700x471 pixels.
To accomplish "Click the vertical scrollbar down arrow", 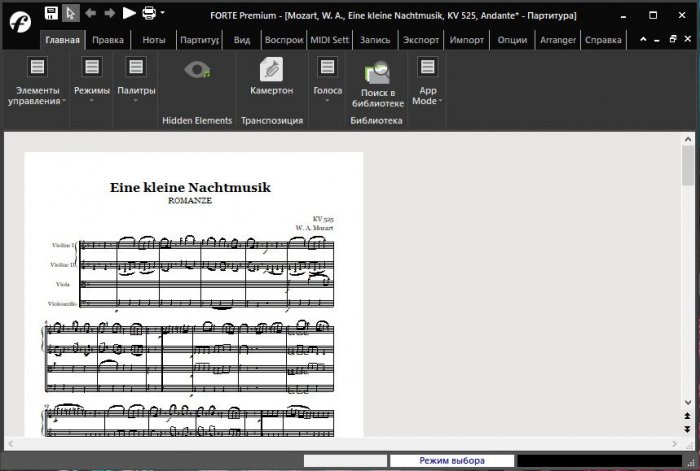I will coord(688,403).
